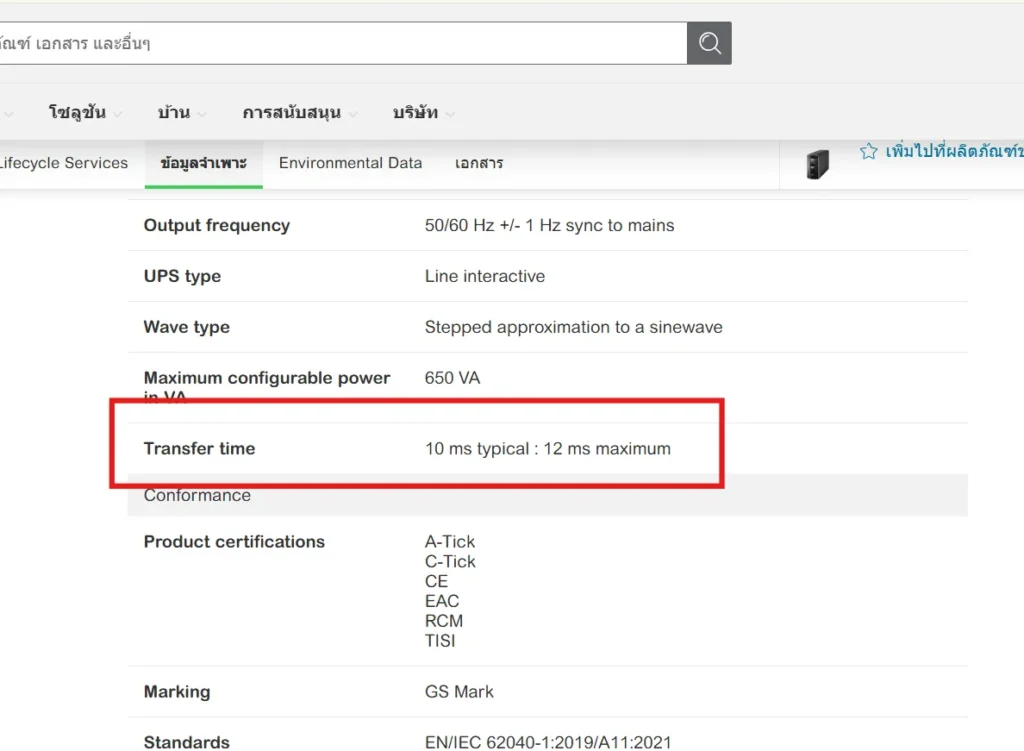Select the Stepped approximation to a sinewave value
This screenshot has height=751, width=1024.
573,327
